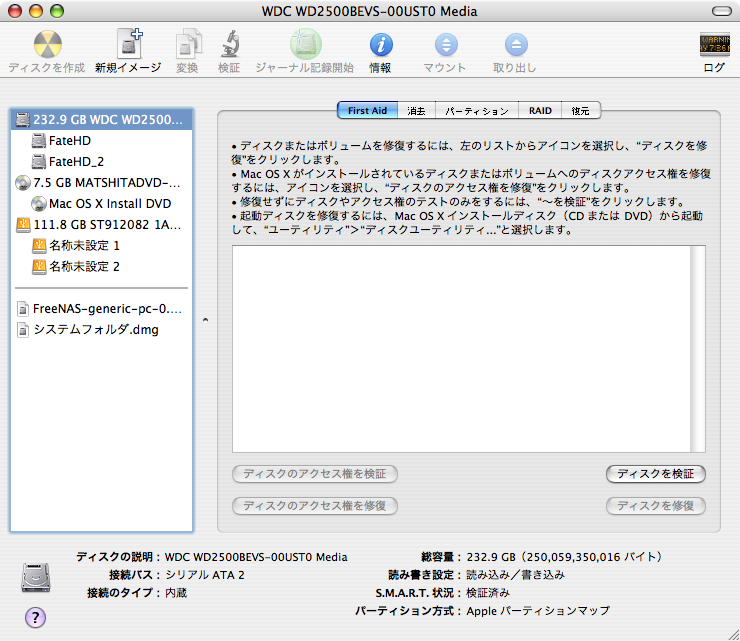The height and width of the screenshot is (641, 740).
Task: Open the パーティション tab
Action: click(x=477, y=110)
